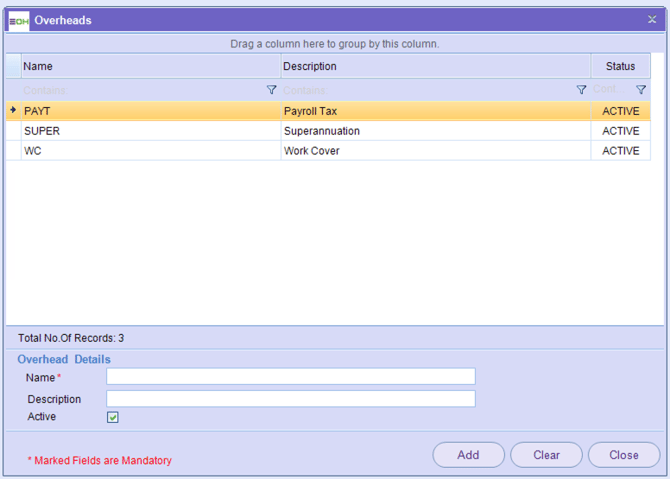Sort by the Status column header
The image size is (670, 479).
pos(620,66)
